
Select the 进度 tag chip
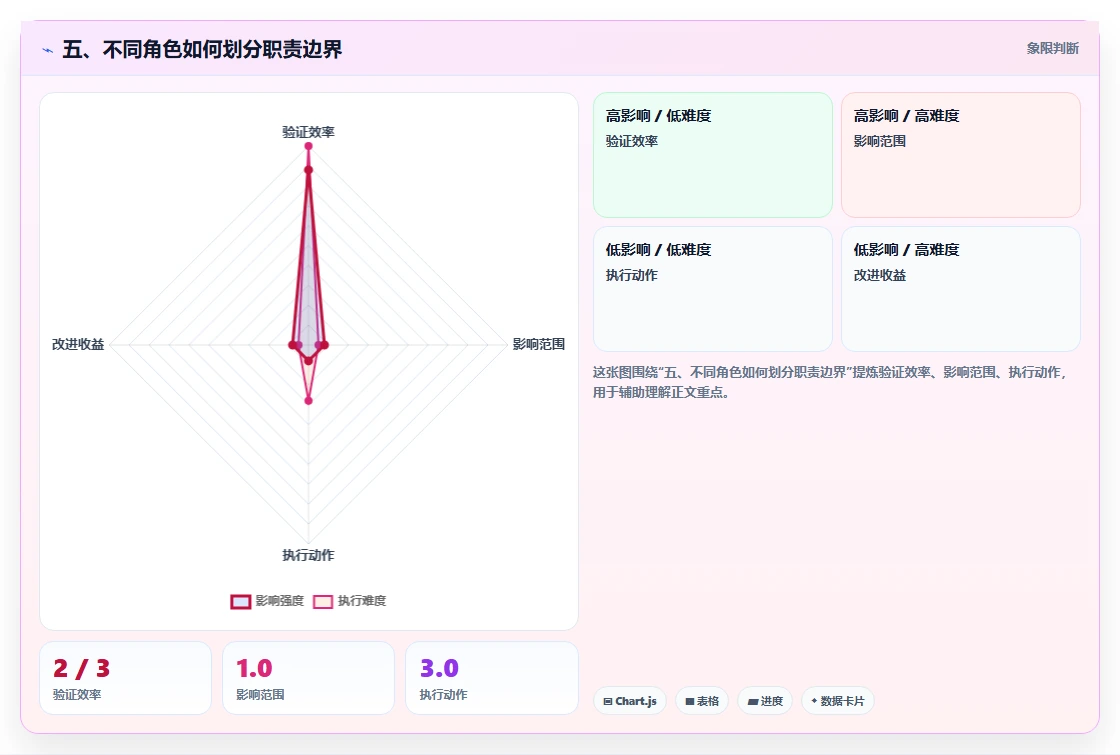pyautogui.click(x=765, y=701)
